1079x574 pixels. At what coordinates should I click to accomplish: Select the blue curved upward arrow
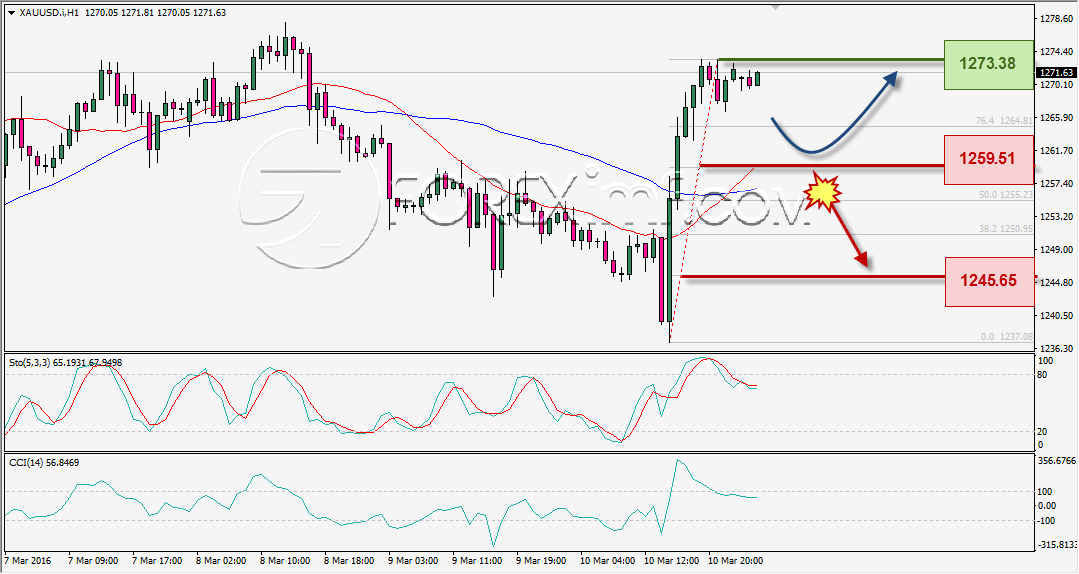coord(835,111)
